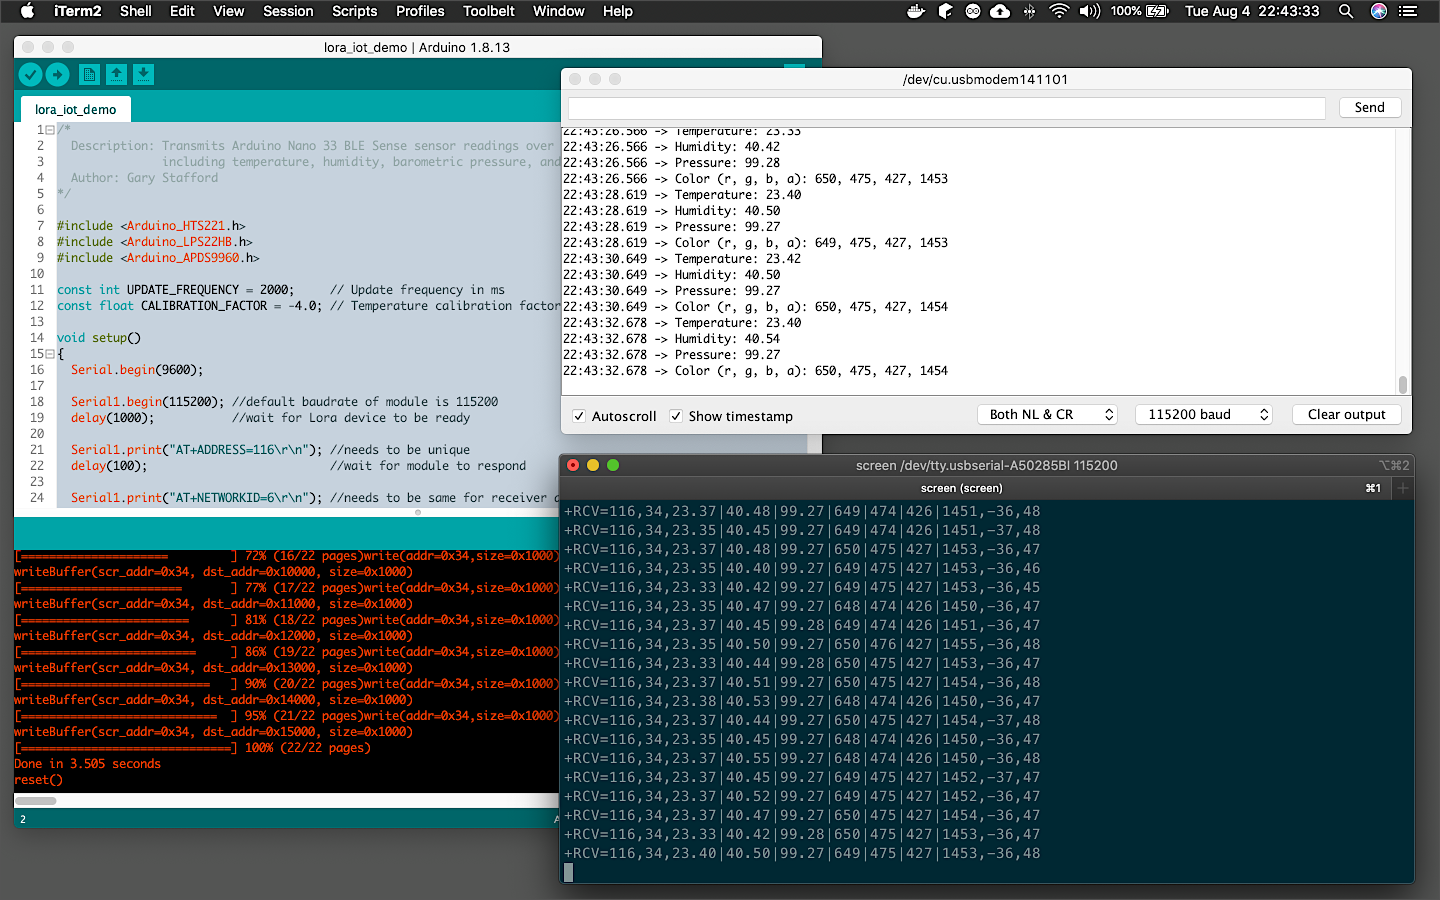The height and width of the screenshot is (900, 1440).
Task: Open Notification Center list icon
Action: (1408, 11)
